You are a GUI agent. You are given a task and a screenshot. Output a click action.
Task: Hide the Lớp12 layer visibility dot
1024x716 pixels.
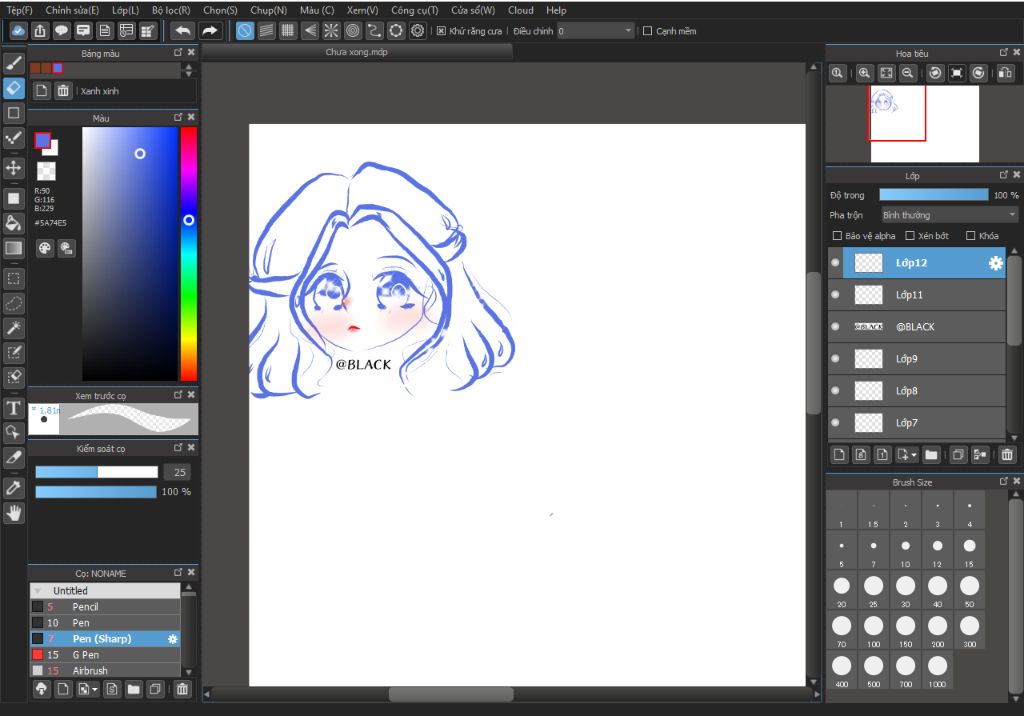[835, 263]
